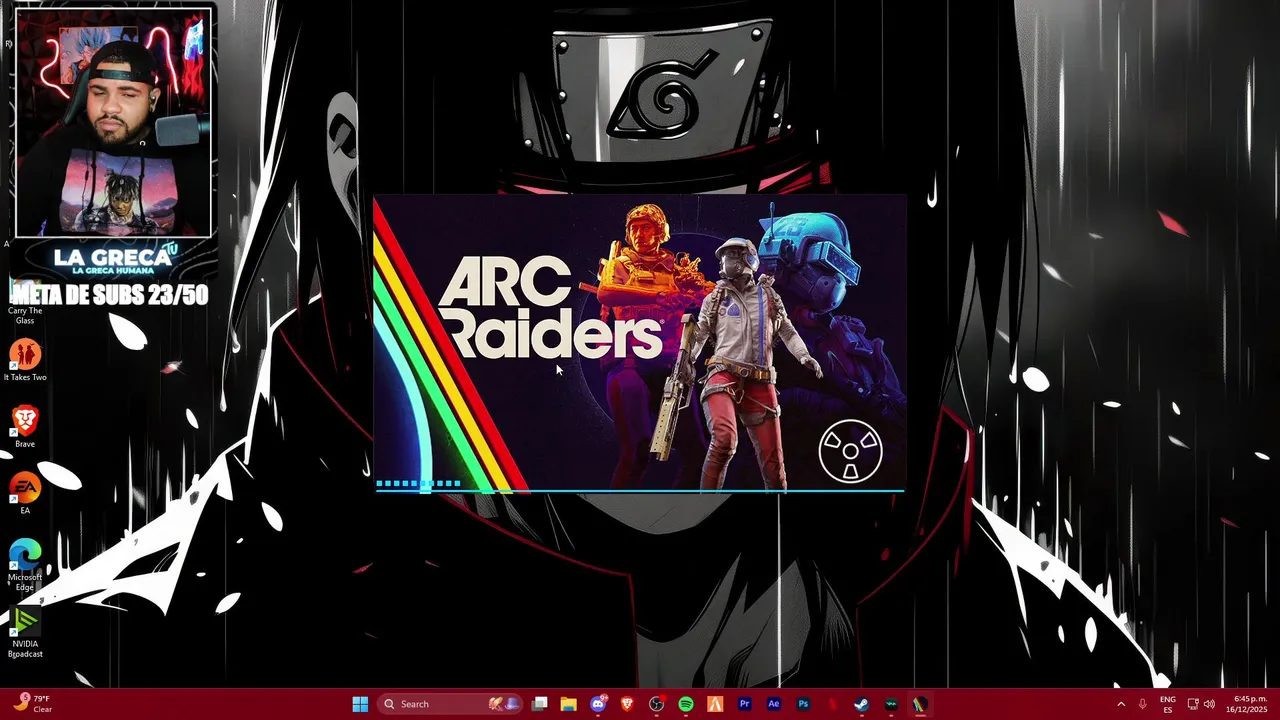Click the ARC Raiders splash screen image

(x=639, y=343)
